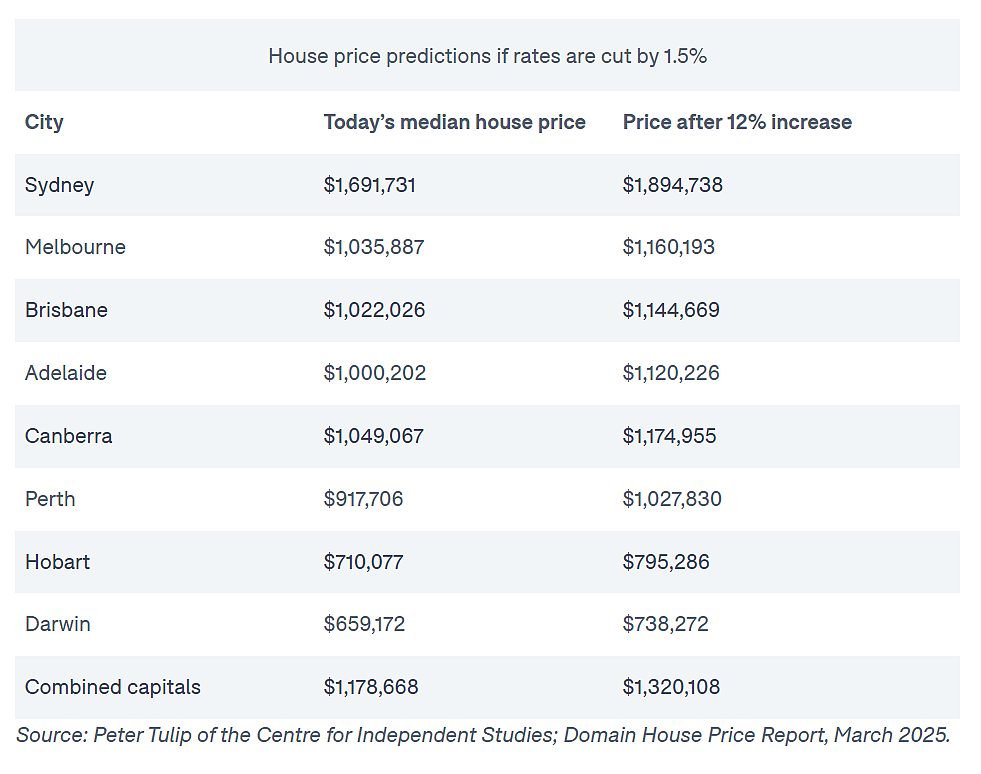Click Combined capitals price $1,320,108
981x774 pixels.
click(x=671, y=687)
